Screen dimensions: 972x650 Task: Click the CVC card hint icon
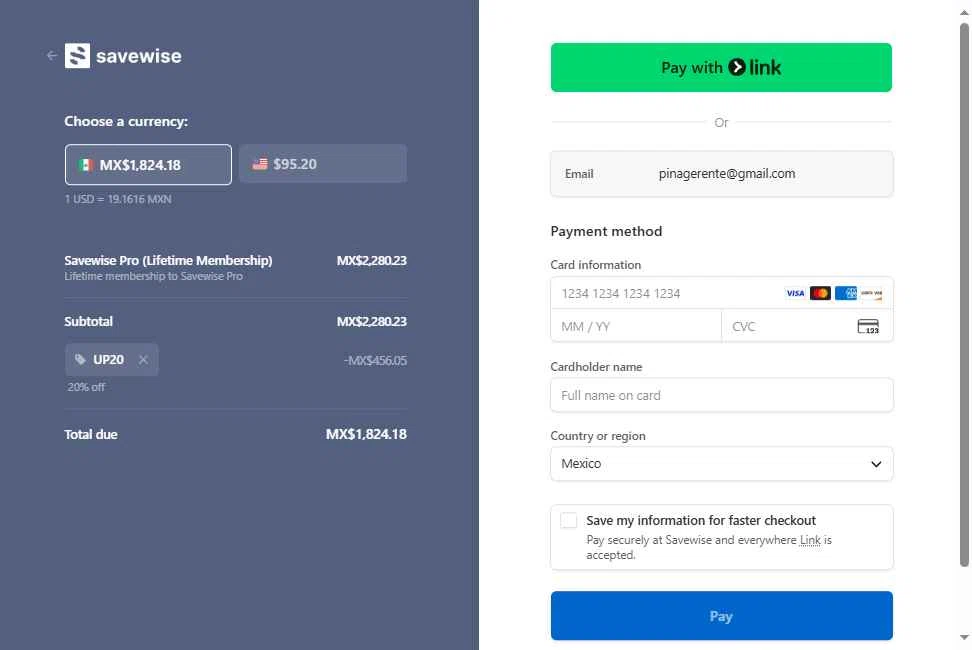(868, 327)
